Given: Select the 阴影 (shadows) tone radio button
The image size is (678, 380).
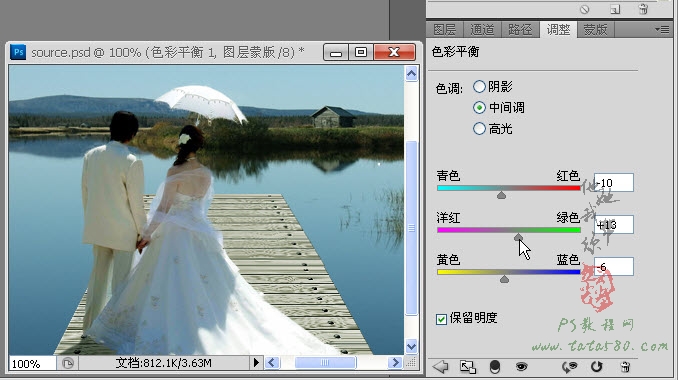Looking at the screenshot, I should [x=479, y=86].
